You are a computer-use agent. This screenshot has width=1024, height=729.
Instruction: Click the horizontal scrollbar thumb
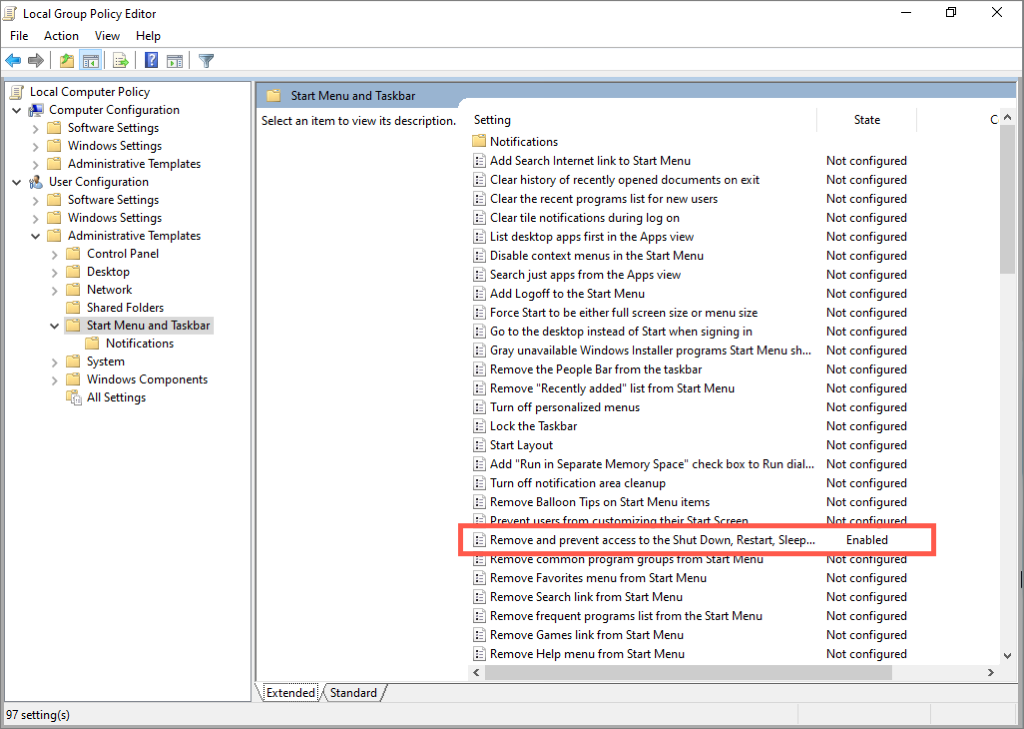pyautogui.click(x=688, y=672)
